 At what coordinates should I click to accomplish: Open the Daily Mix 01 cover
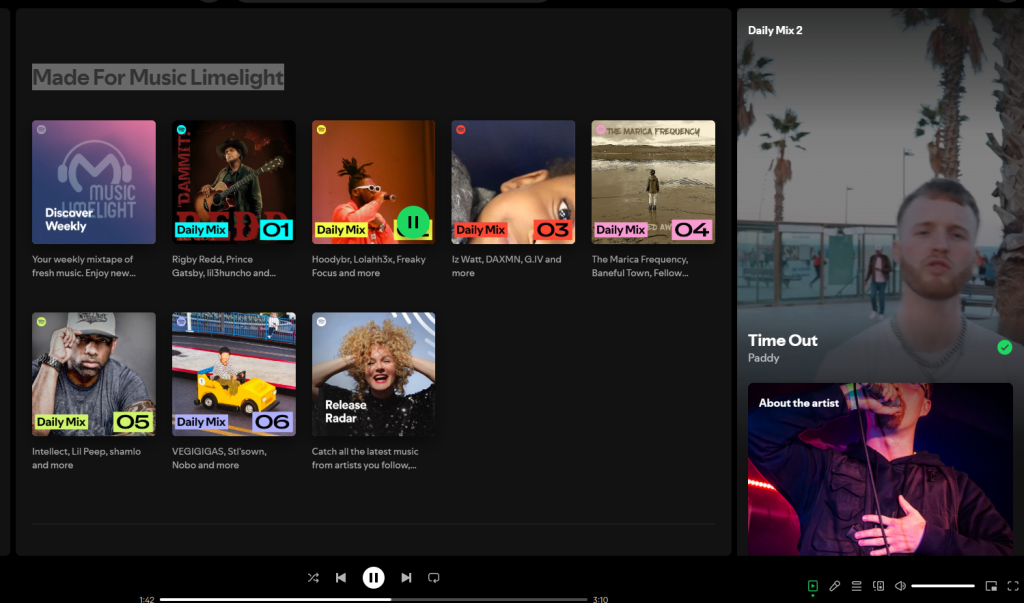(234, 182)
